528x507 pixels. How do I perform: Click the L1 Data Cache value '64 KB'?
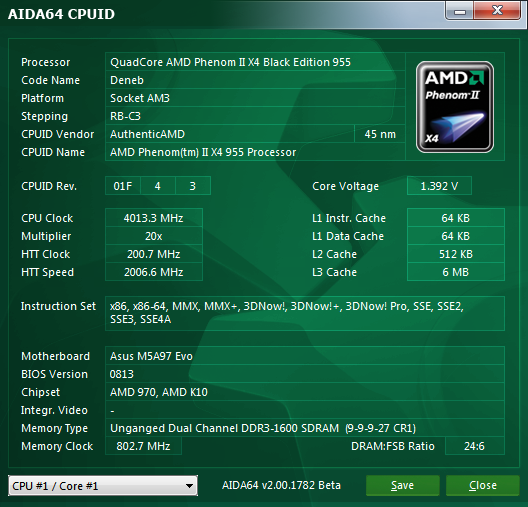[x=456, y=236]
